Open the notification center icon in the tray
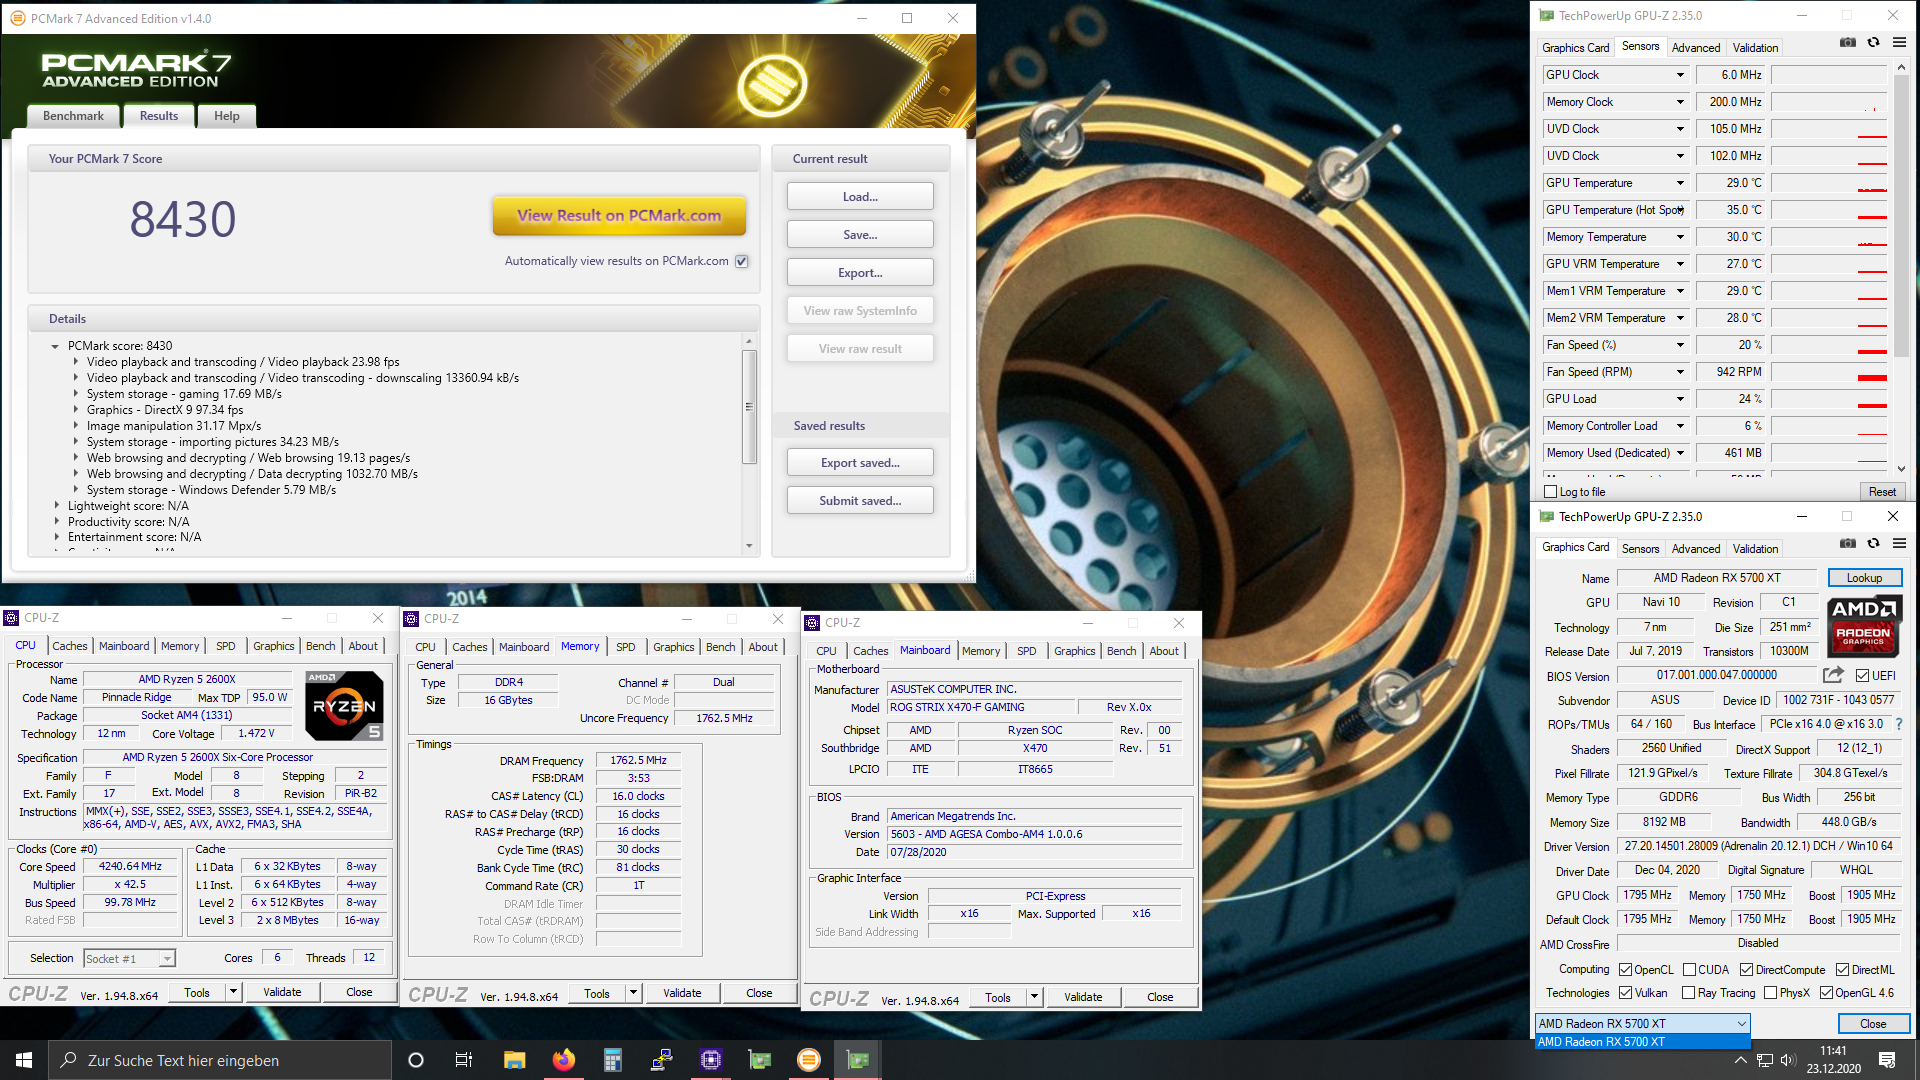Viewport: 1920px width, 1080px height. pos(1887,1060)
